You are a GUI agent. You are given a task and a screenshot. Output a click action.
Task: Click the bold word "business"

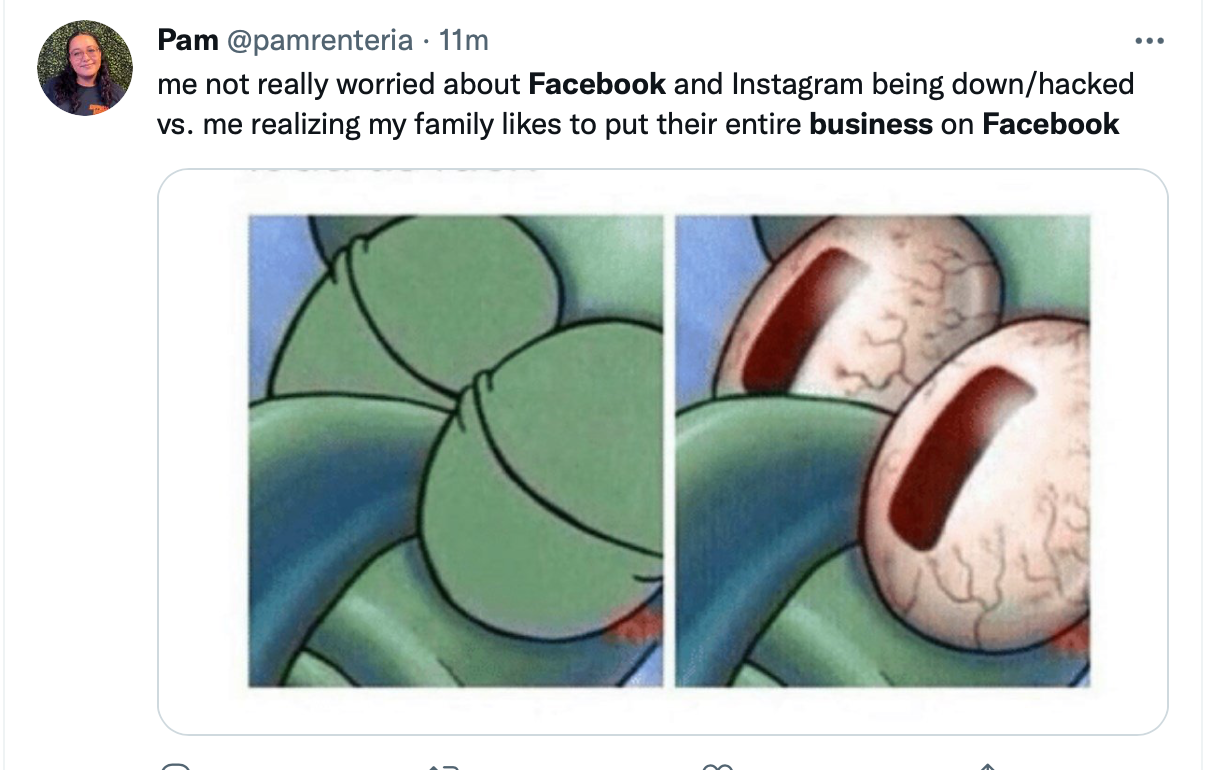pyautogui.click(x=871, y=124)
